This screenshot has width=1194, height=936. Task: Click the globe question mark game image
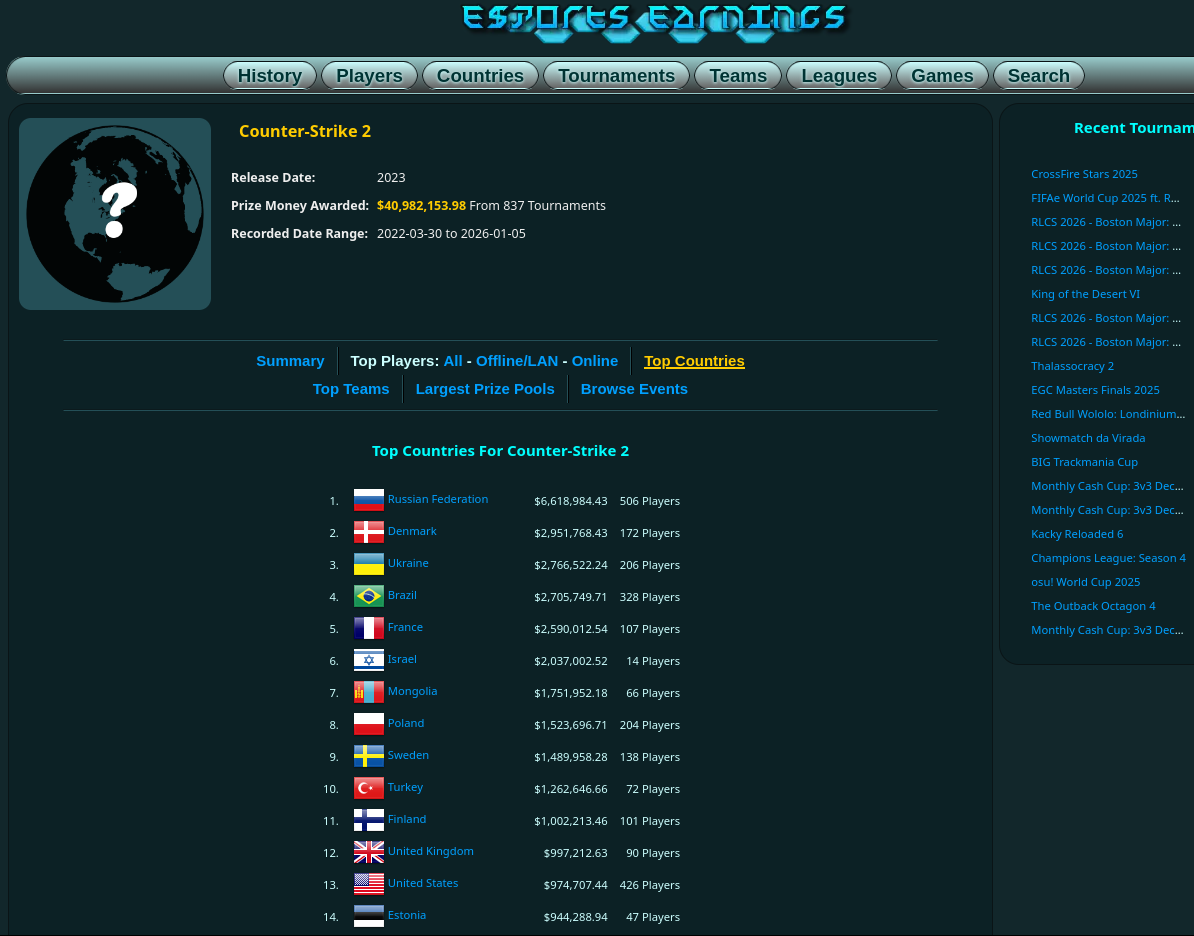coord(115,214)
